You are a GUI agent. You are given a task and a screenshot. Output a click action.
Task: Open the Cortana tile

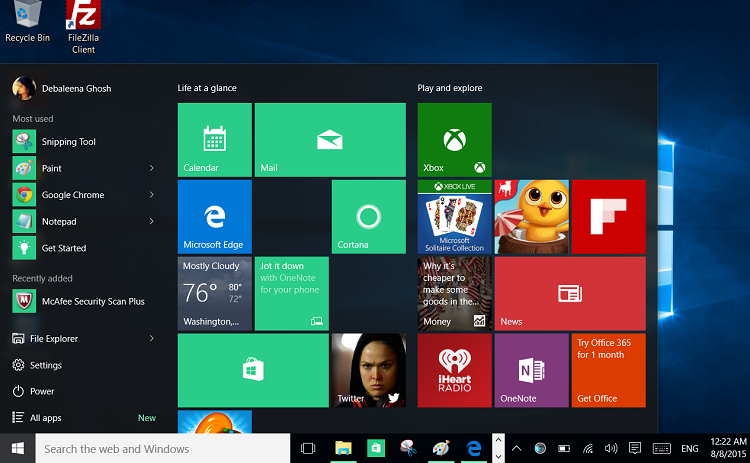(369, 217)
